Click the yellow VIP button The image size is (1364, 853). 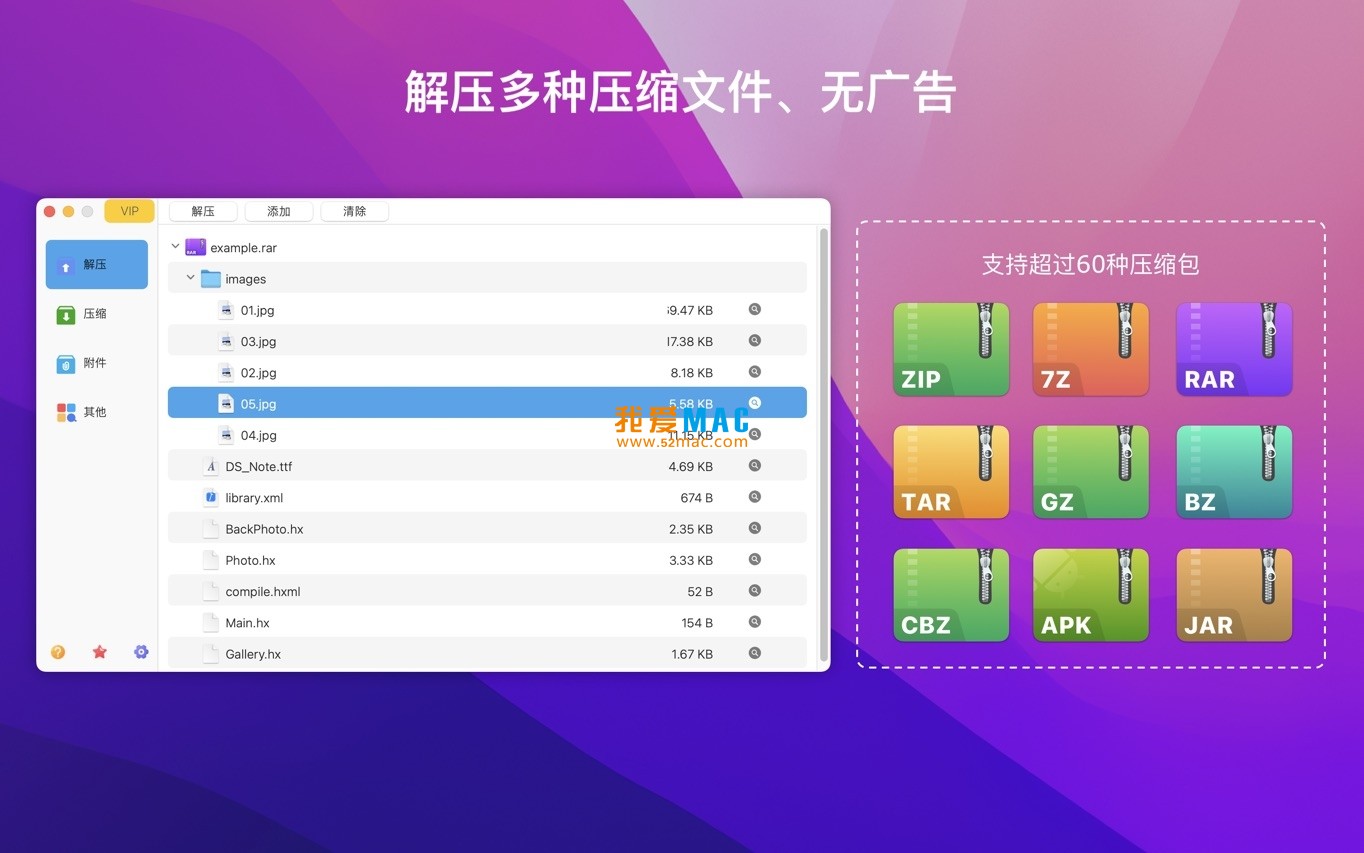point(129,211)
